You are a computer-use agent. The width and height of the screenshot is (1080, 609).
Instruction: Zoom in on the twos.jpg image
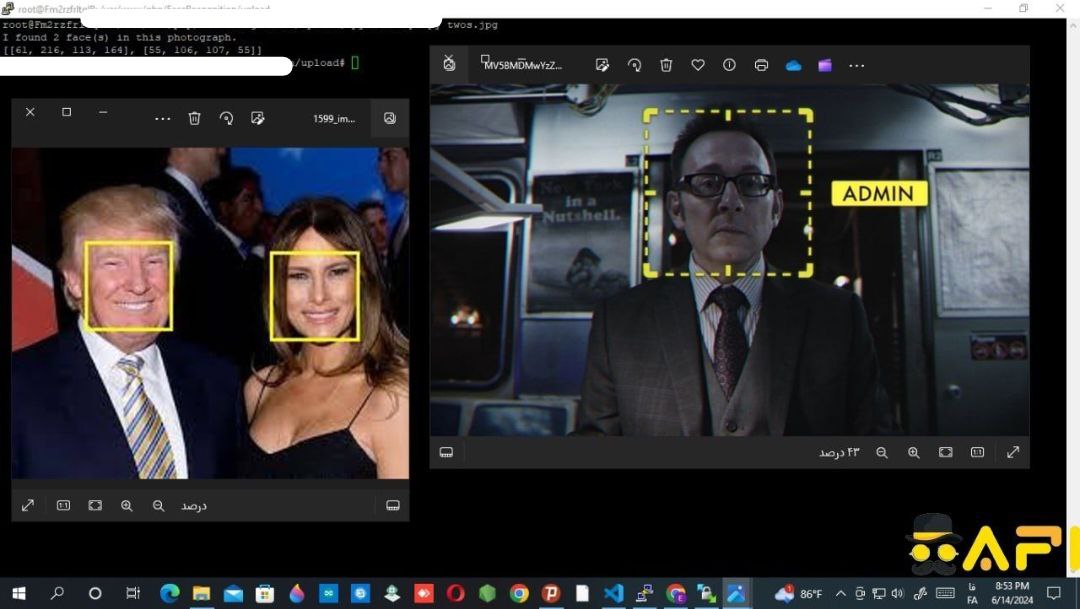(914, 452)
